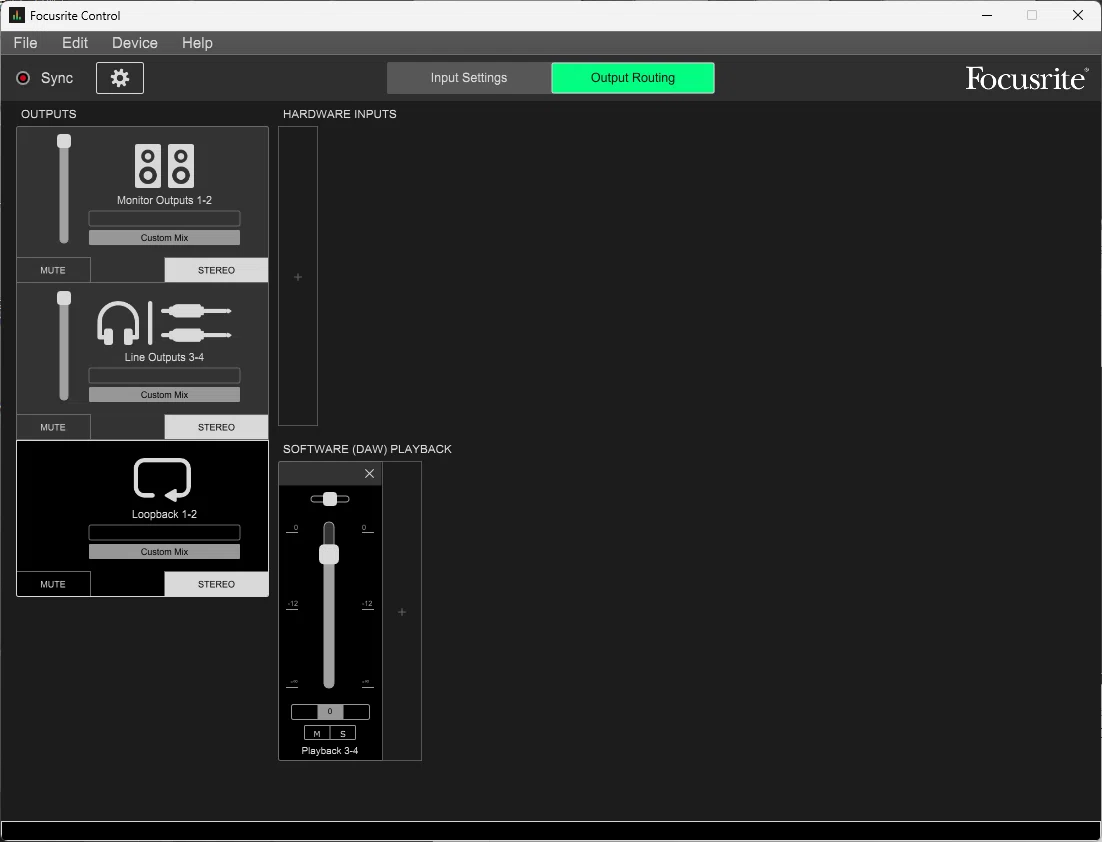Add a software playback channel with plus

tap(402, 612)
